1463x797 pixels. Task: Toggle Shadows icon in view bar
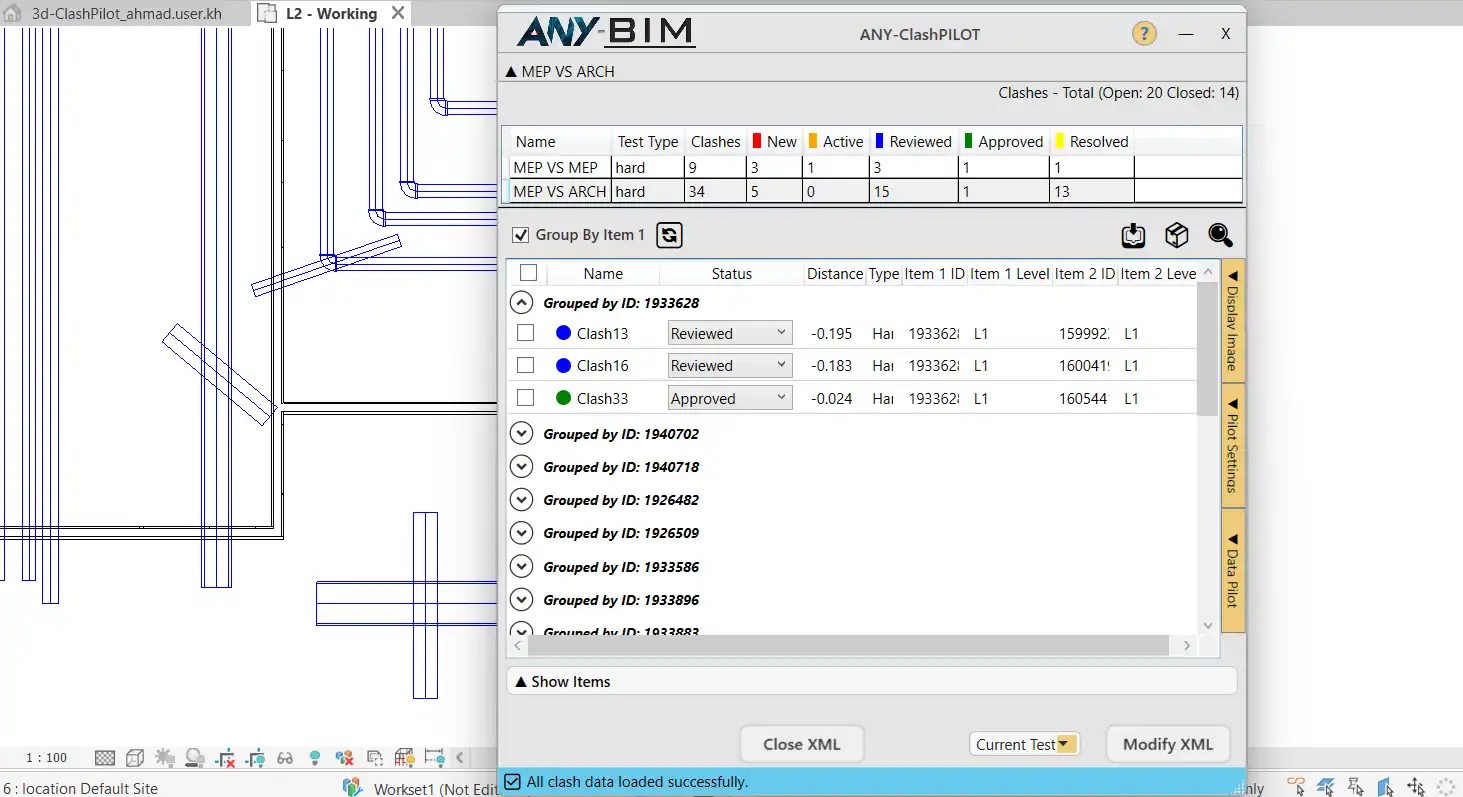pyautogui.click(x=195, y=758)
